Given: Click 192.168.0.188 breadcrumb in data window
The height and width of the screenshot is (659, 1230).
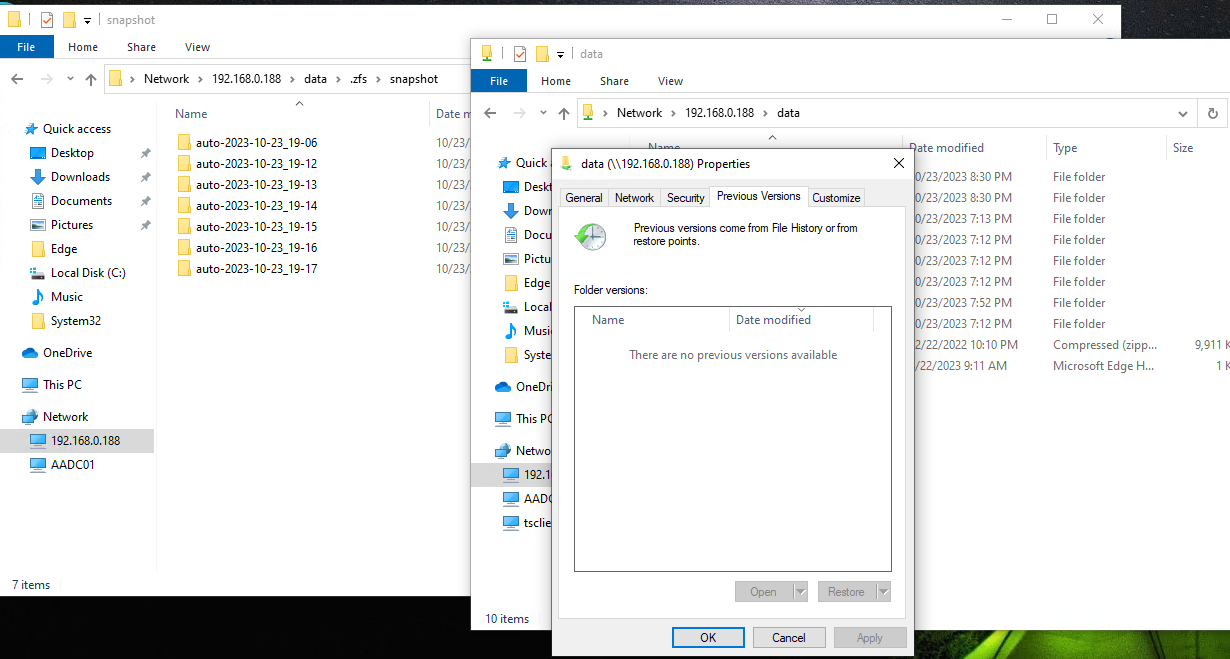Looking at the screenshot, I should [x=720, y=113].
